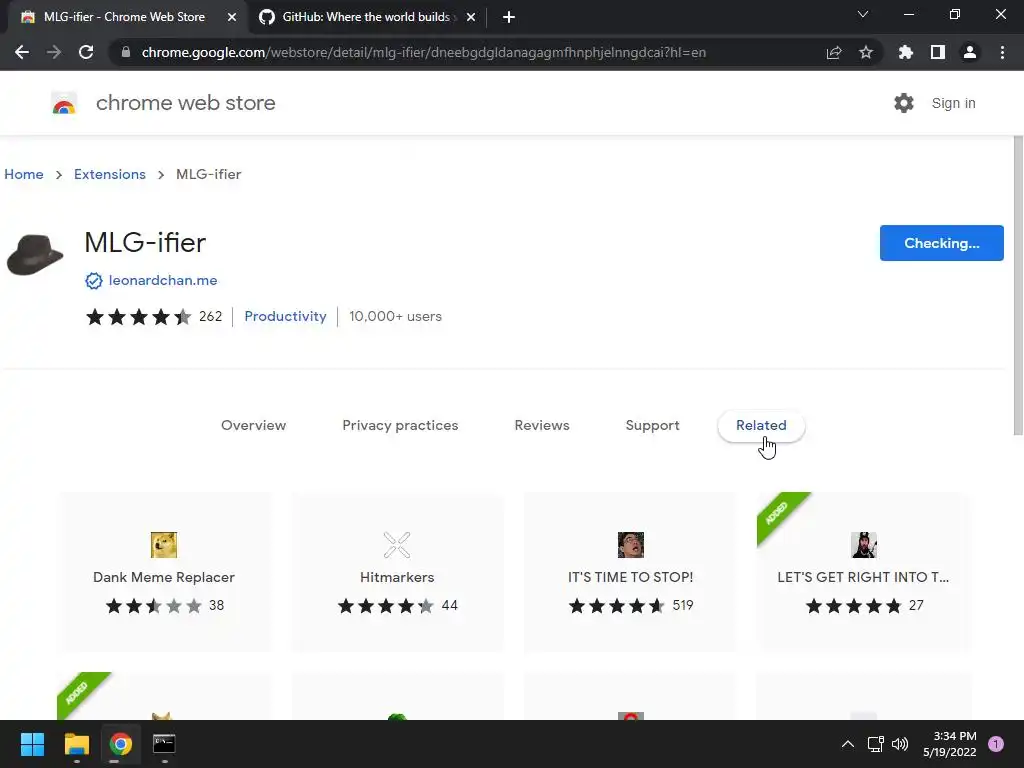Select the Privacy practices tab
This screenshot has width=1024, height=768.
tap(400, 425)
